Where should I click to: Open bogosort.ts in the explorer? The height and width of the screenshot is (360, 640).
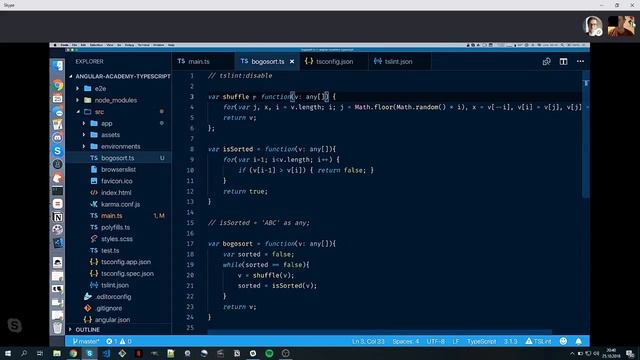click(118, 158)
